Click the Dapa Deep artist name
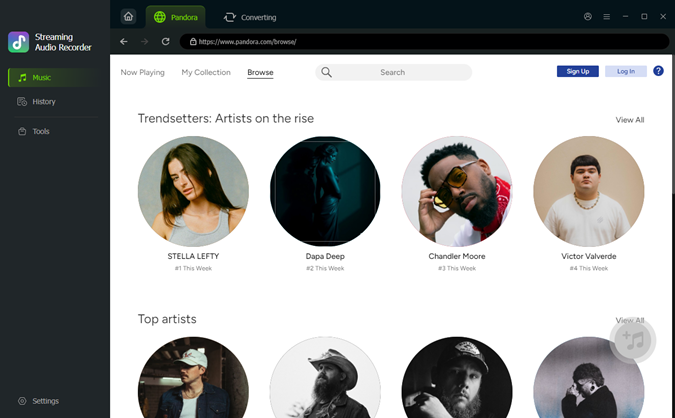675x418 pixels. point(325,256)
